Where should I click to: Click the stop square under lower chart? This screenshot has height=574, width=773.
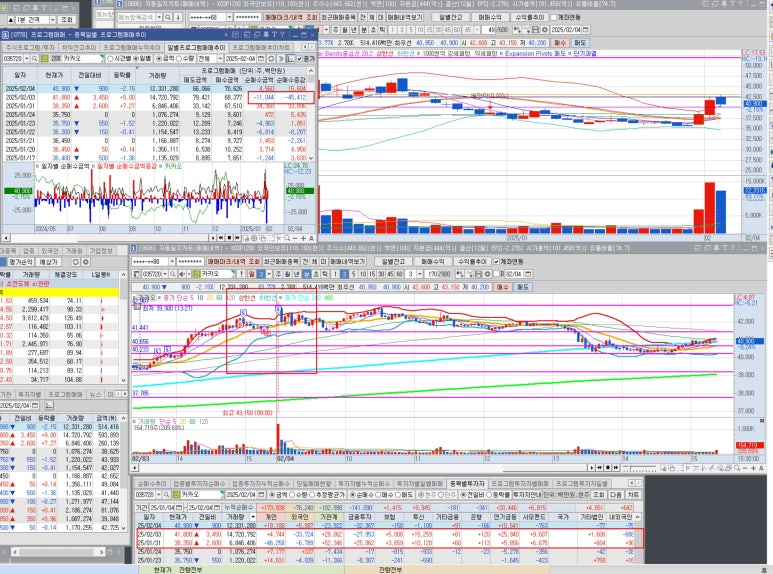[x=608, y=467]
